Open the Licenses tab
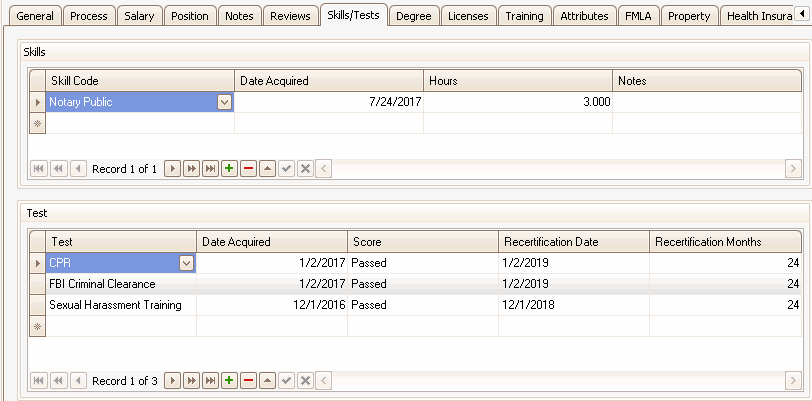Screen dimensions: 812x401 (468, 16)
